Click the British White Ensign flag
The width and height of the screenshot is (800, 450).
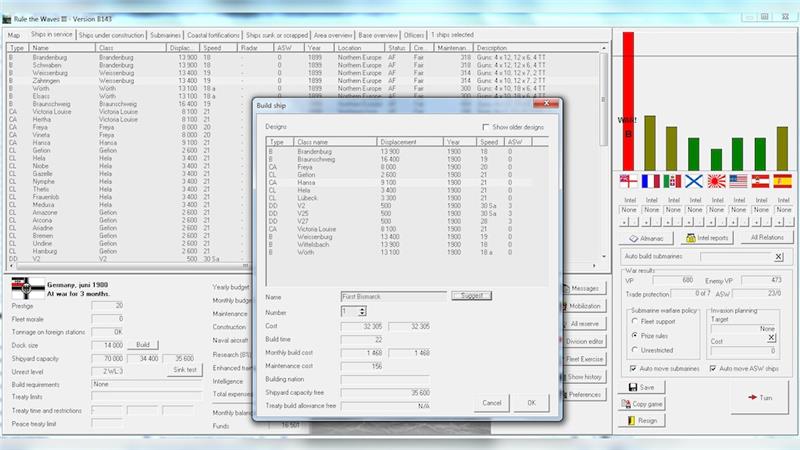(x=628, y=181)
